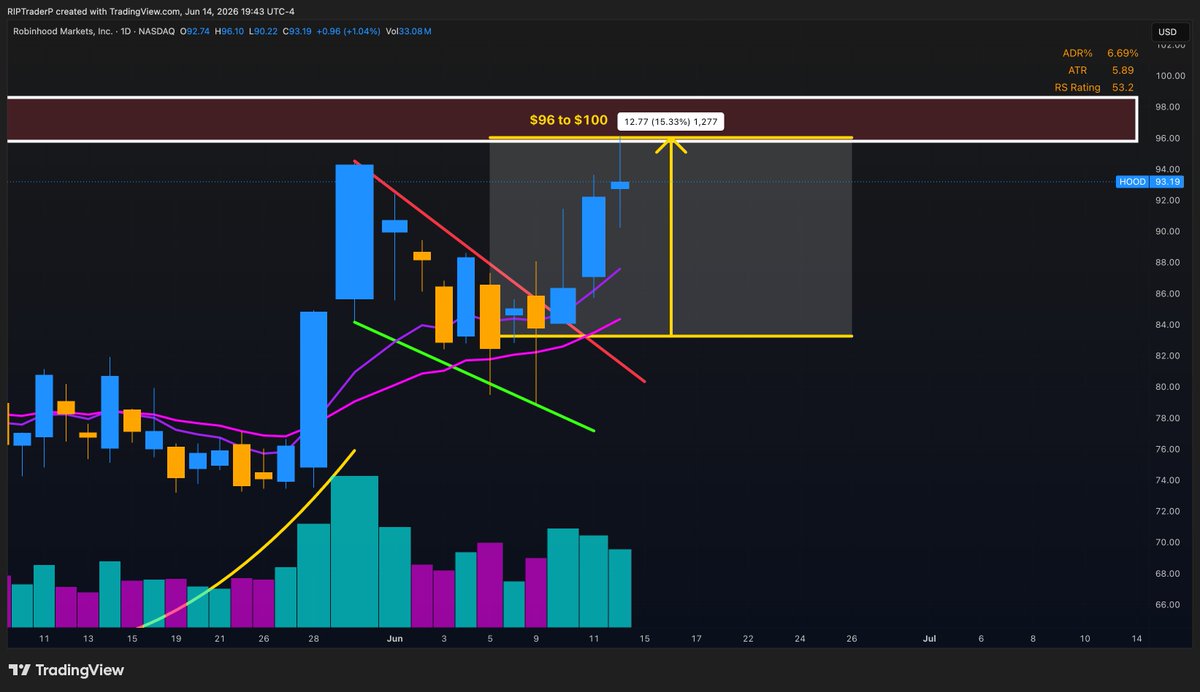Click the 100.00 price axis label
The image size is (1200, 692).
1169,76
